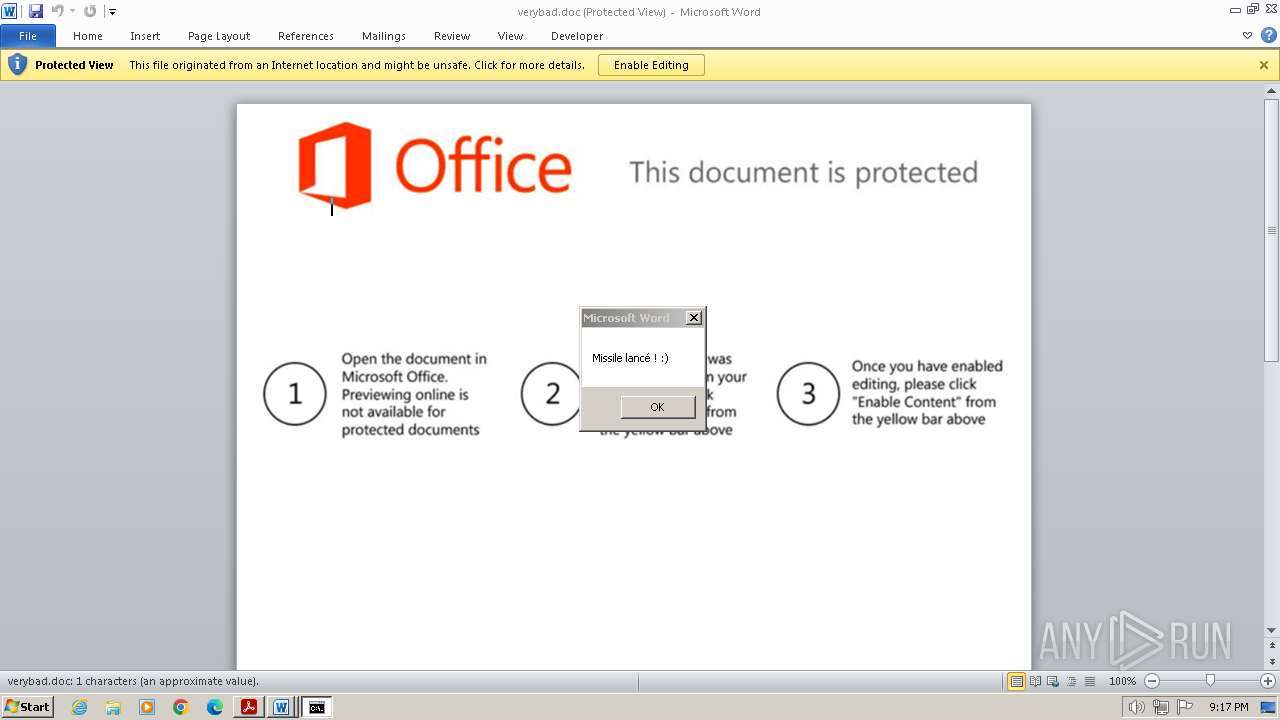Open the File tab
The image size is (1280, 720).
28,36
